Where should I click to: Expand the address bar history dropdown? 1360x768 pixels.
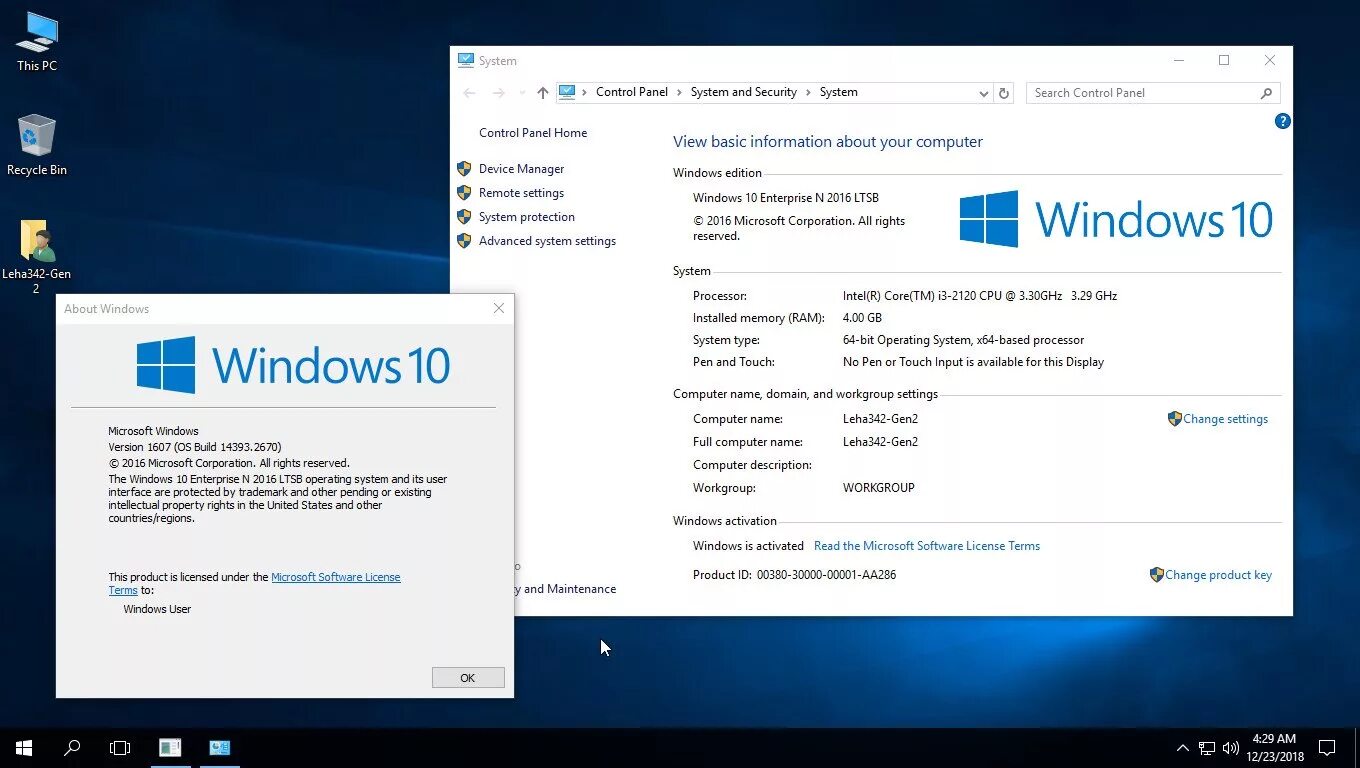(x=984, y=93)
